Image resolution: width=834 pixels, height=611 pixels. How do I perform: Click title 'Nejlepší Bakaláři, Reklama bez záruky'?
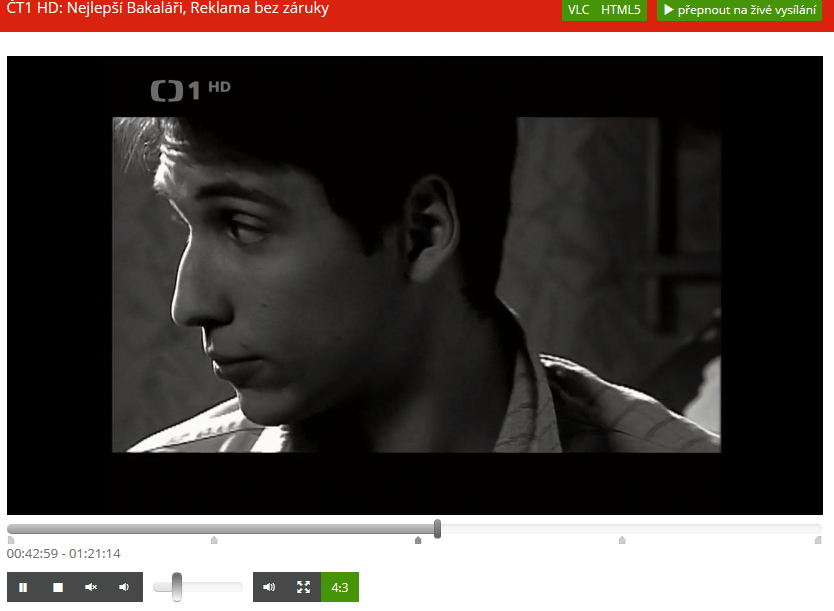pos(198,9)
